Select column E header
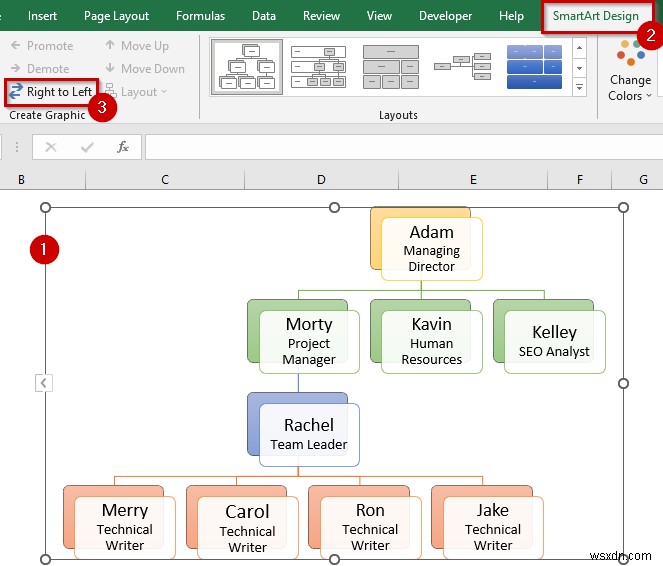Image resolution: width=663 pixels, height=566 pixels. [473, 180]
